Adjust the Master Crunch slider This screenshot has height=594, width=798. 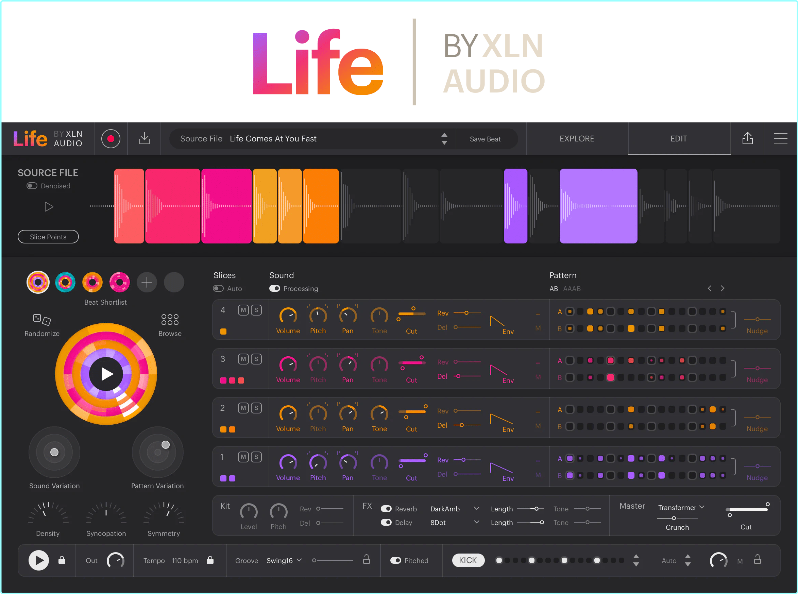pos(677,518)
